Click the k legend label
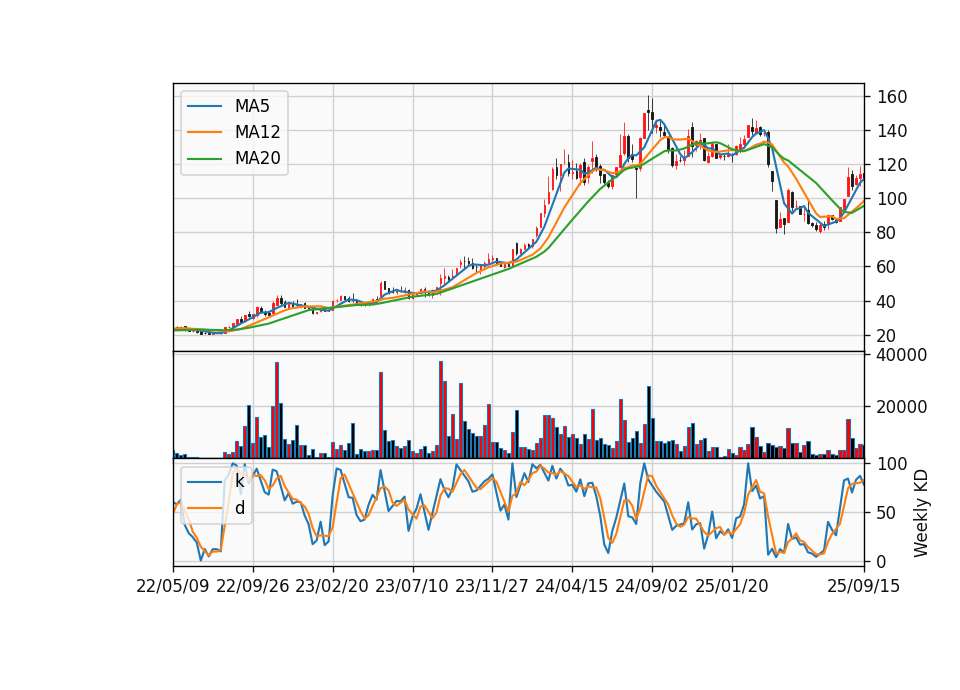This screenshot has width=960, height=690. tap(239, 482)
